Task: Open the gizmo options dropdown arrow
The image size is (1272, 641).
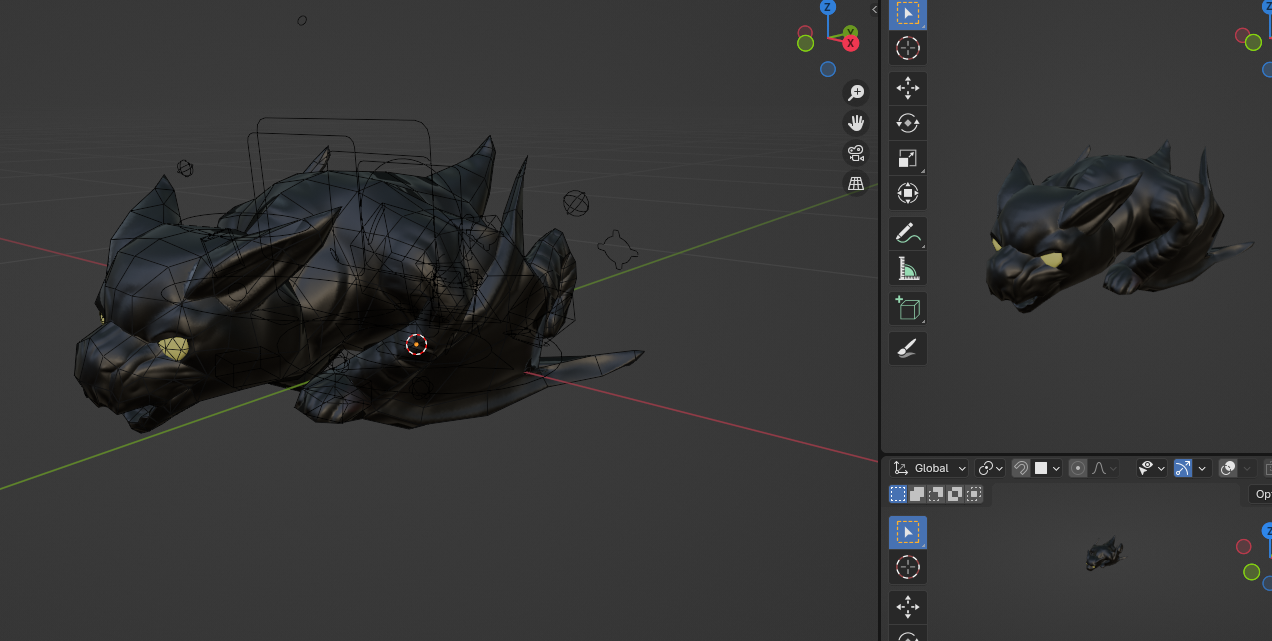Action: click(1203, 468)
